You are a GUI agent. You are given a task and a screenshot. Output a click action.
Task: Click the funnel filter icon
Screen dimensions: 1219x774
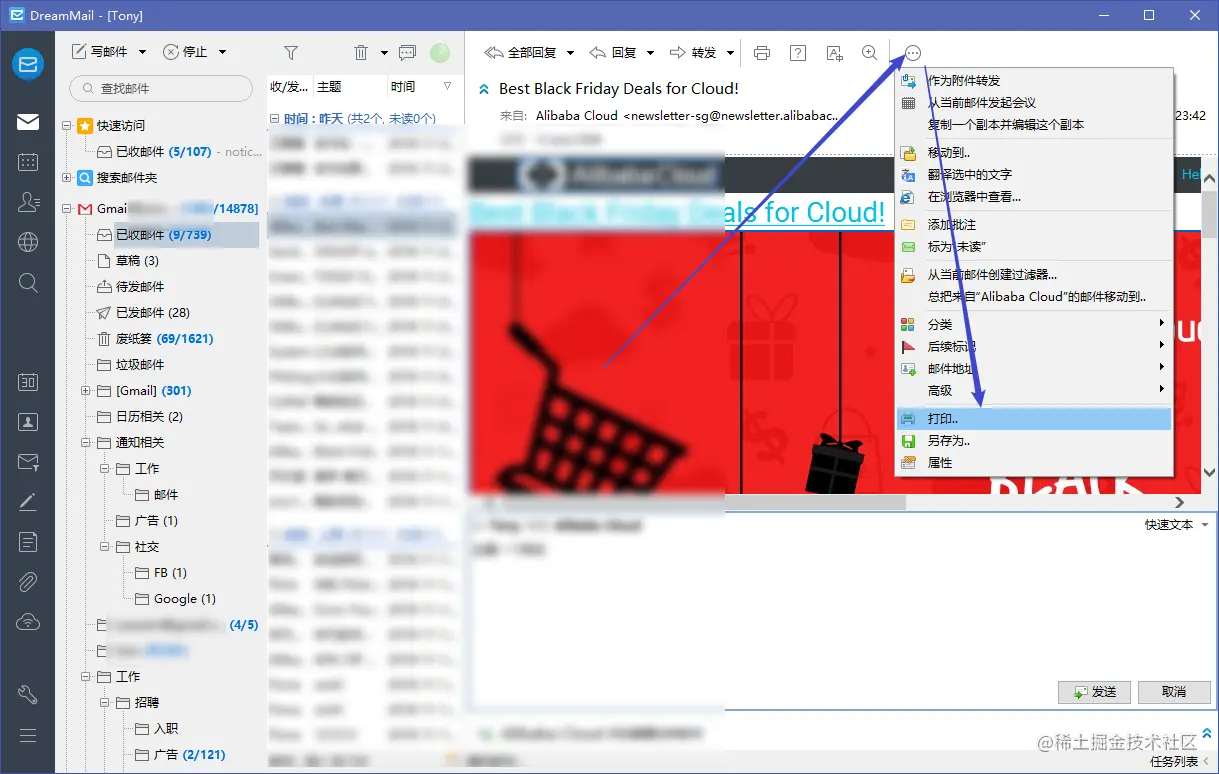coord(291,53)
